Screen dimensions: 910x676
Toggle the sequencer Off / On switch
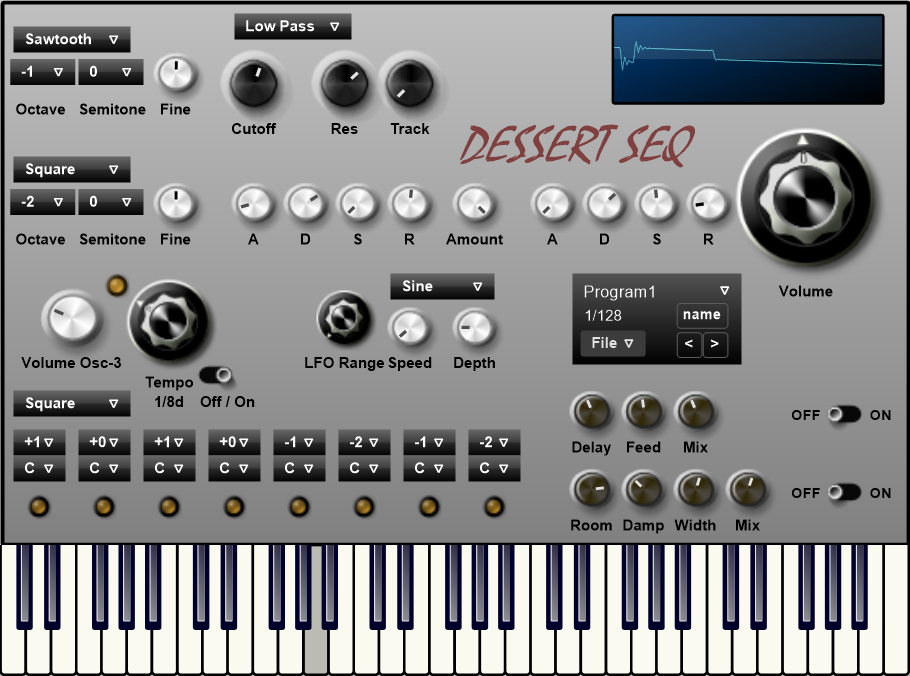pyautogui.click(x=216, y=376)
